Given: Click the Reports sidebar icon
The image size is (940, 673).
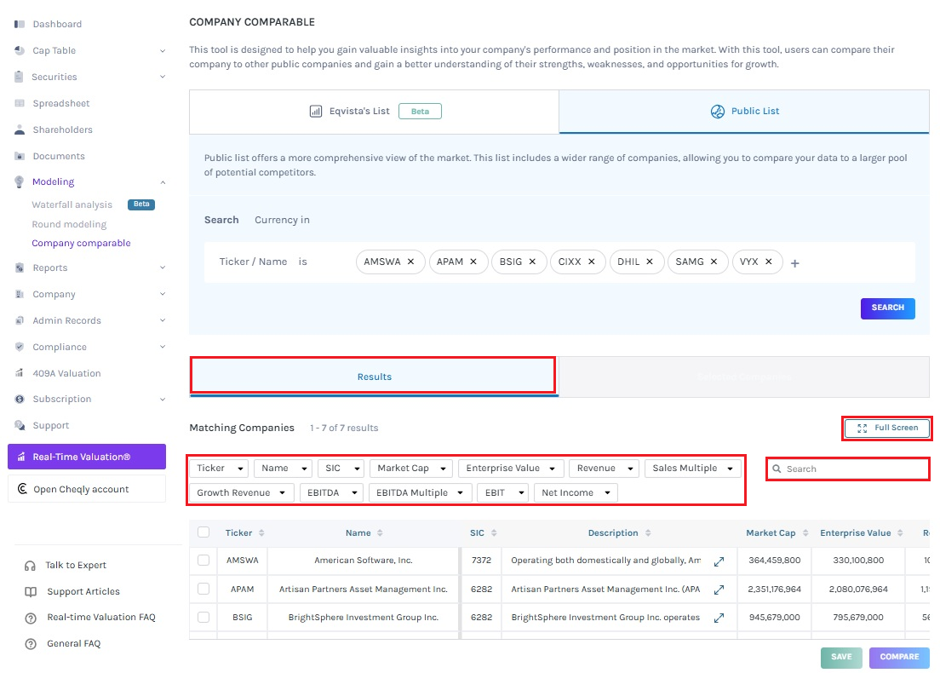Looking at the screenshot, I should click(20, 268).
